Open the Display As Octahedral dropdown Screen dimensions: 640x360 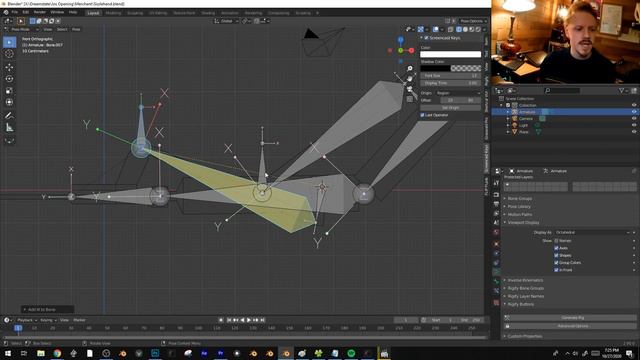(593, 233)
